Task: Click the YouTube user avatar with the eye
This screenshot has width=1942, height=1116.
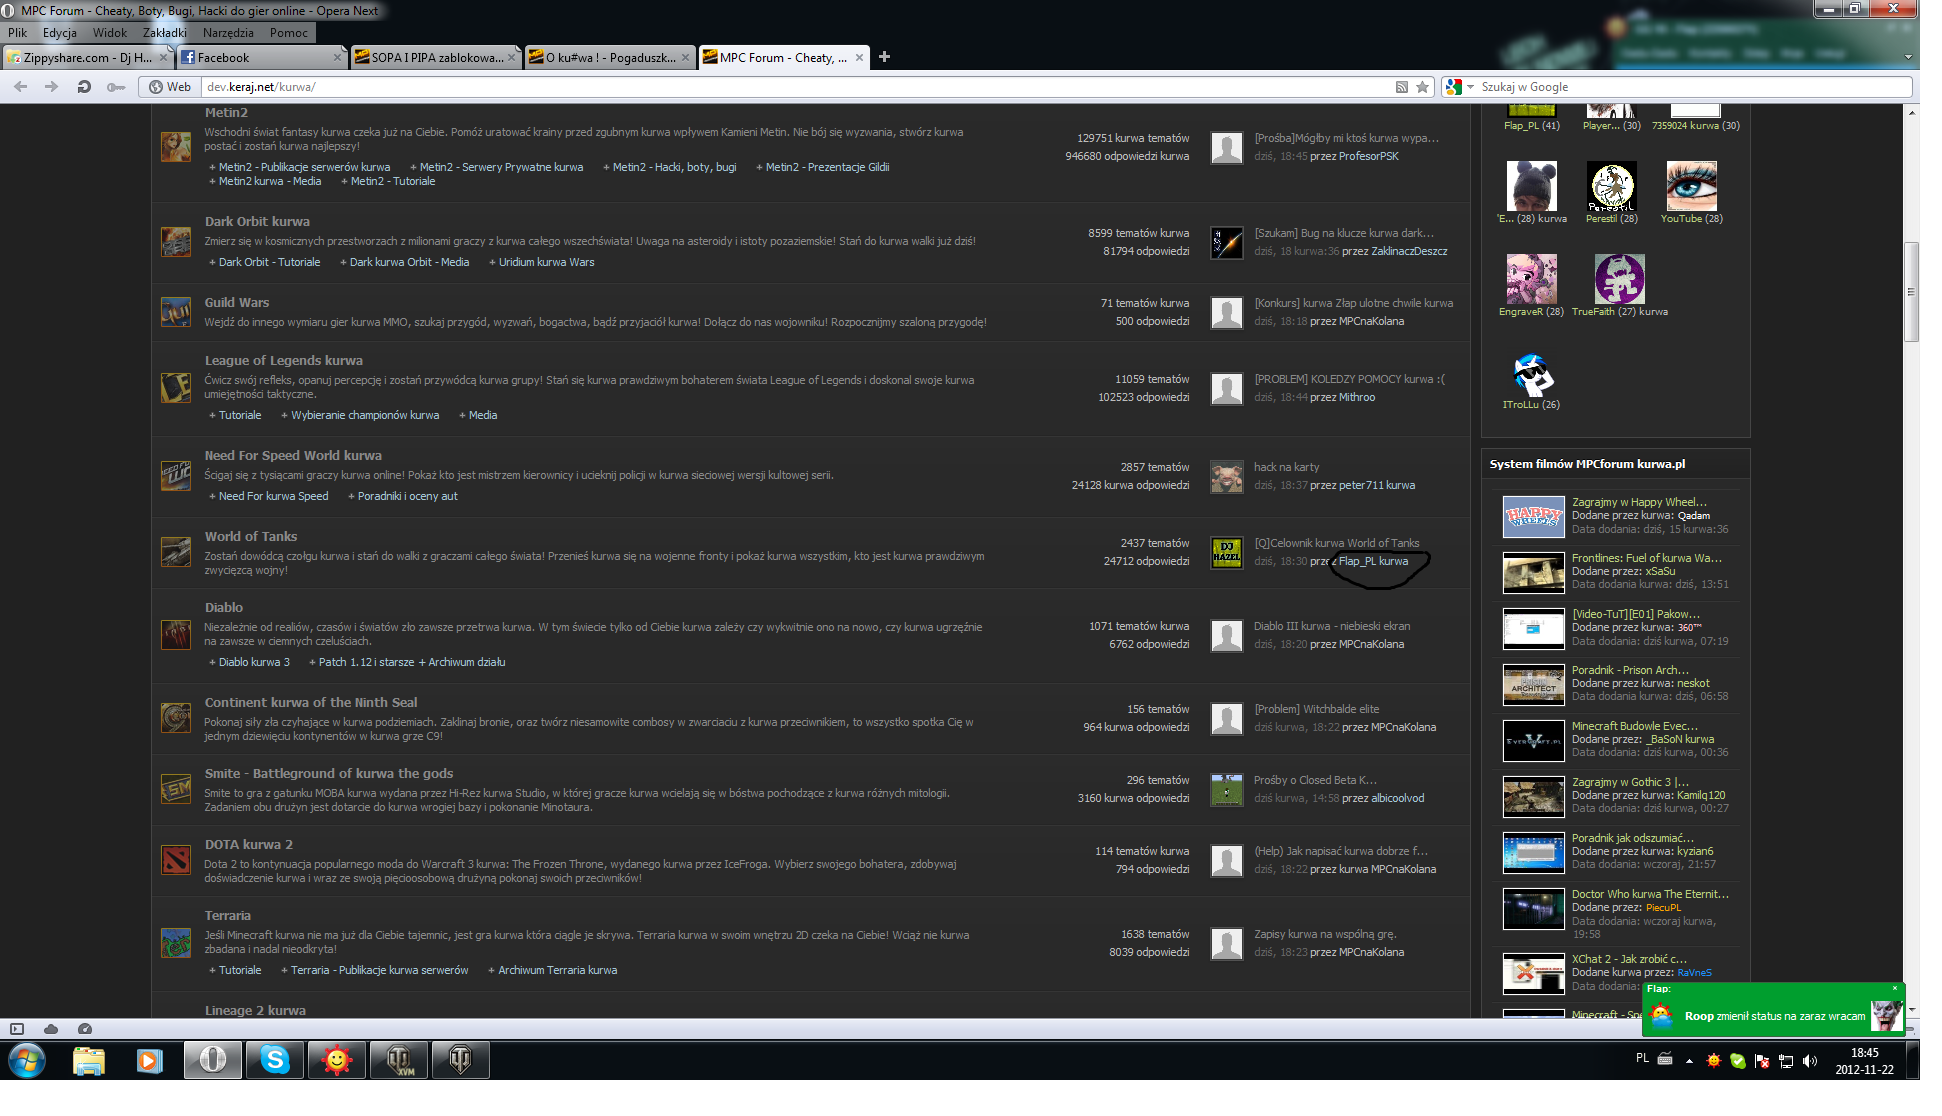Action: [x=1692, y=186]
